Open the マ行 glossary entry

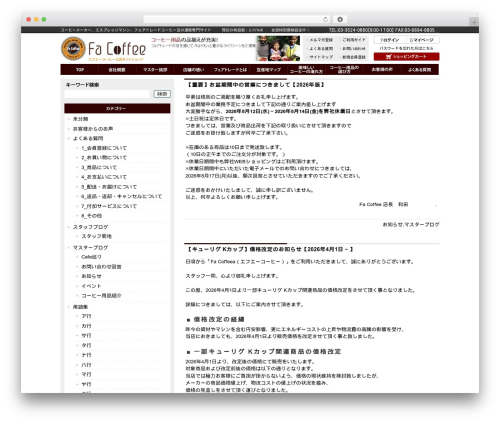click(x=86, y=375)
